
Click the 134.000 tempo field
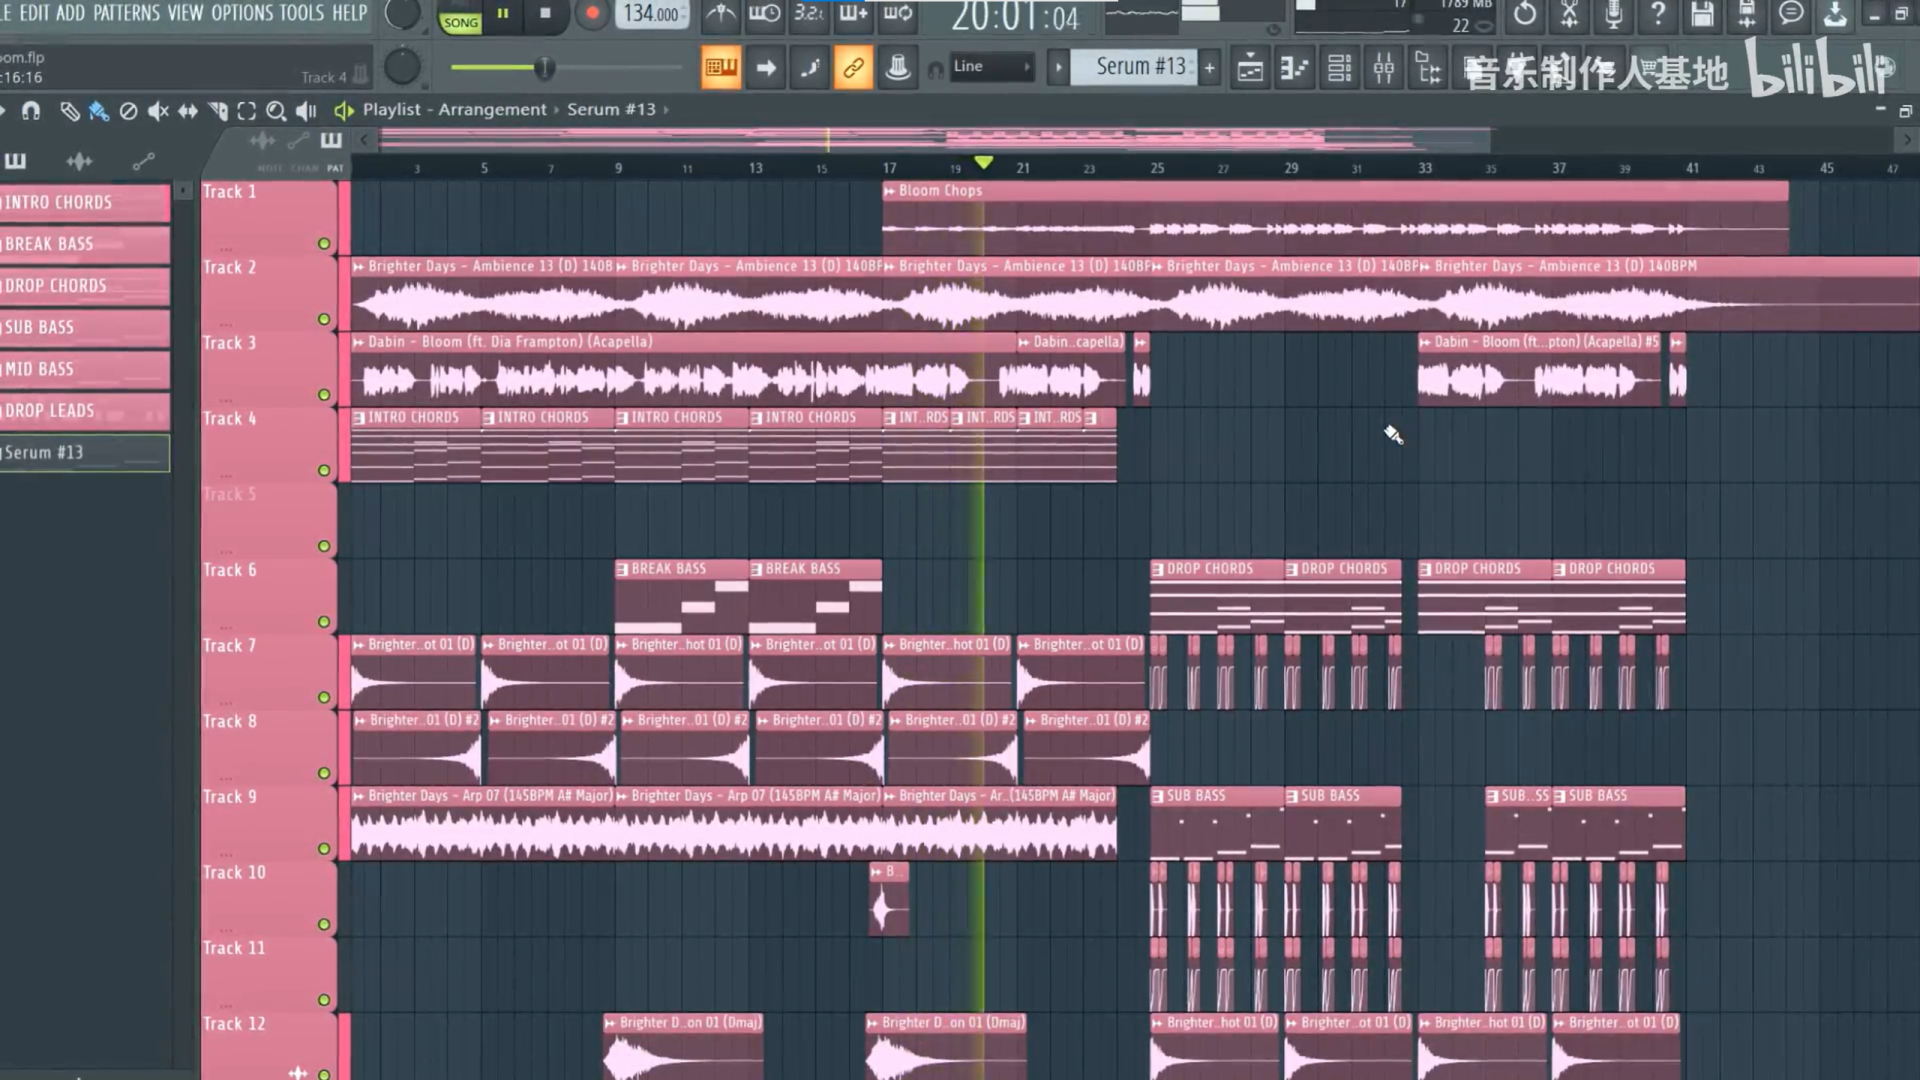pyautogui.click(x=651, y=14)
